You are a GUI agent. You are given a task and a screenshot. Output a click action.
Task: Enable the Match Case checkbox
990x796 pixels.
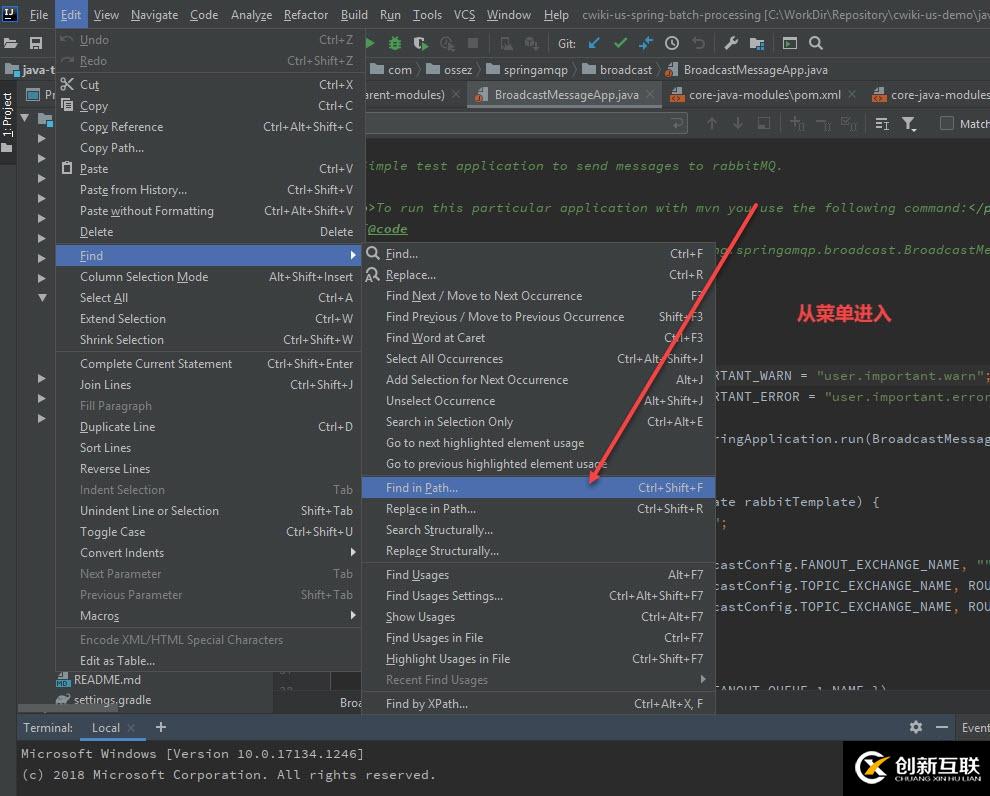(946, 121)
